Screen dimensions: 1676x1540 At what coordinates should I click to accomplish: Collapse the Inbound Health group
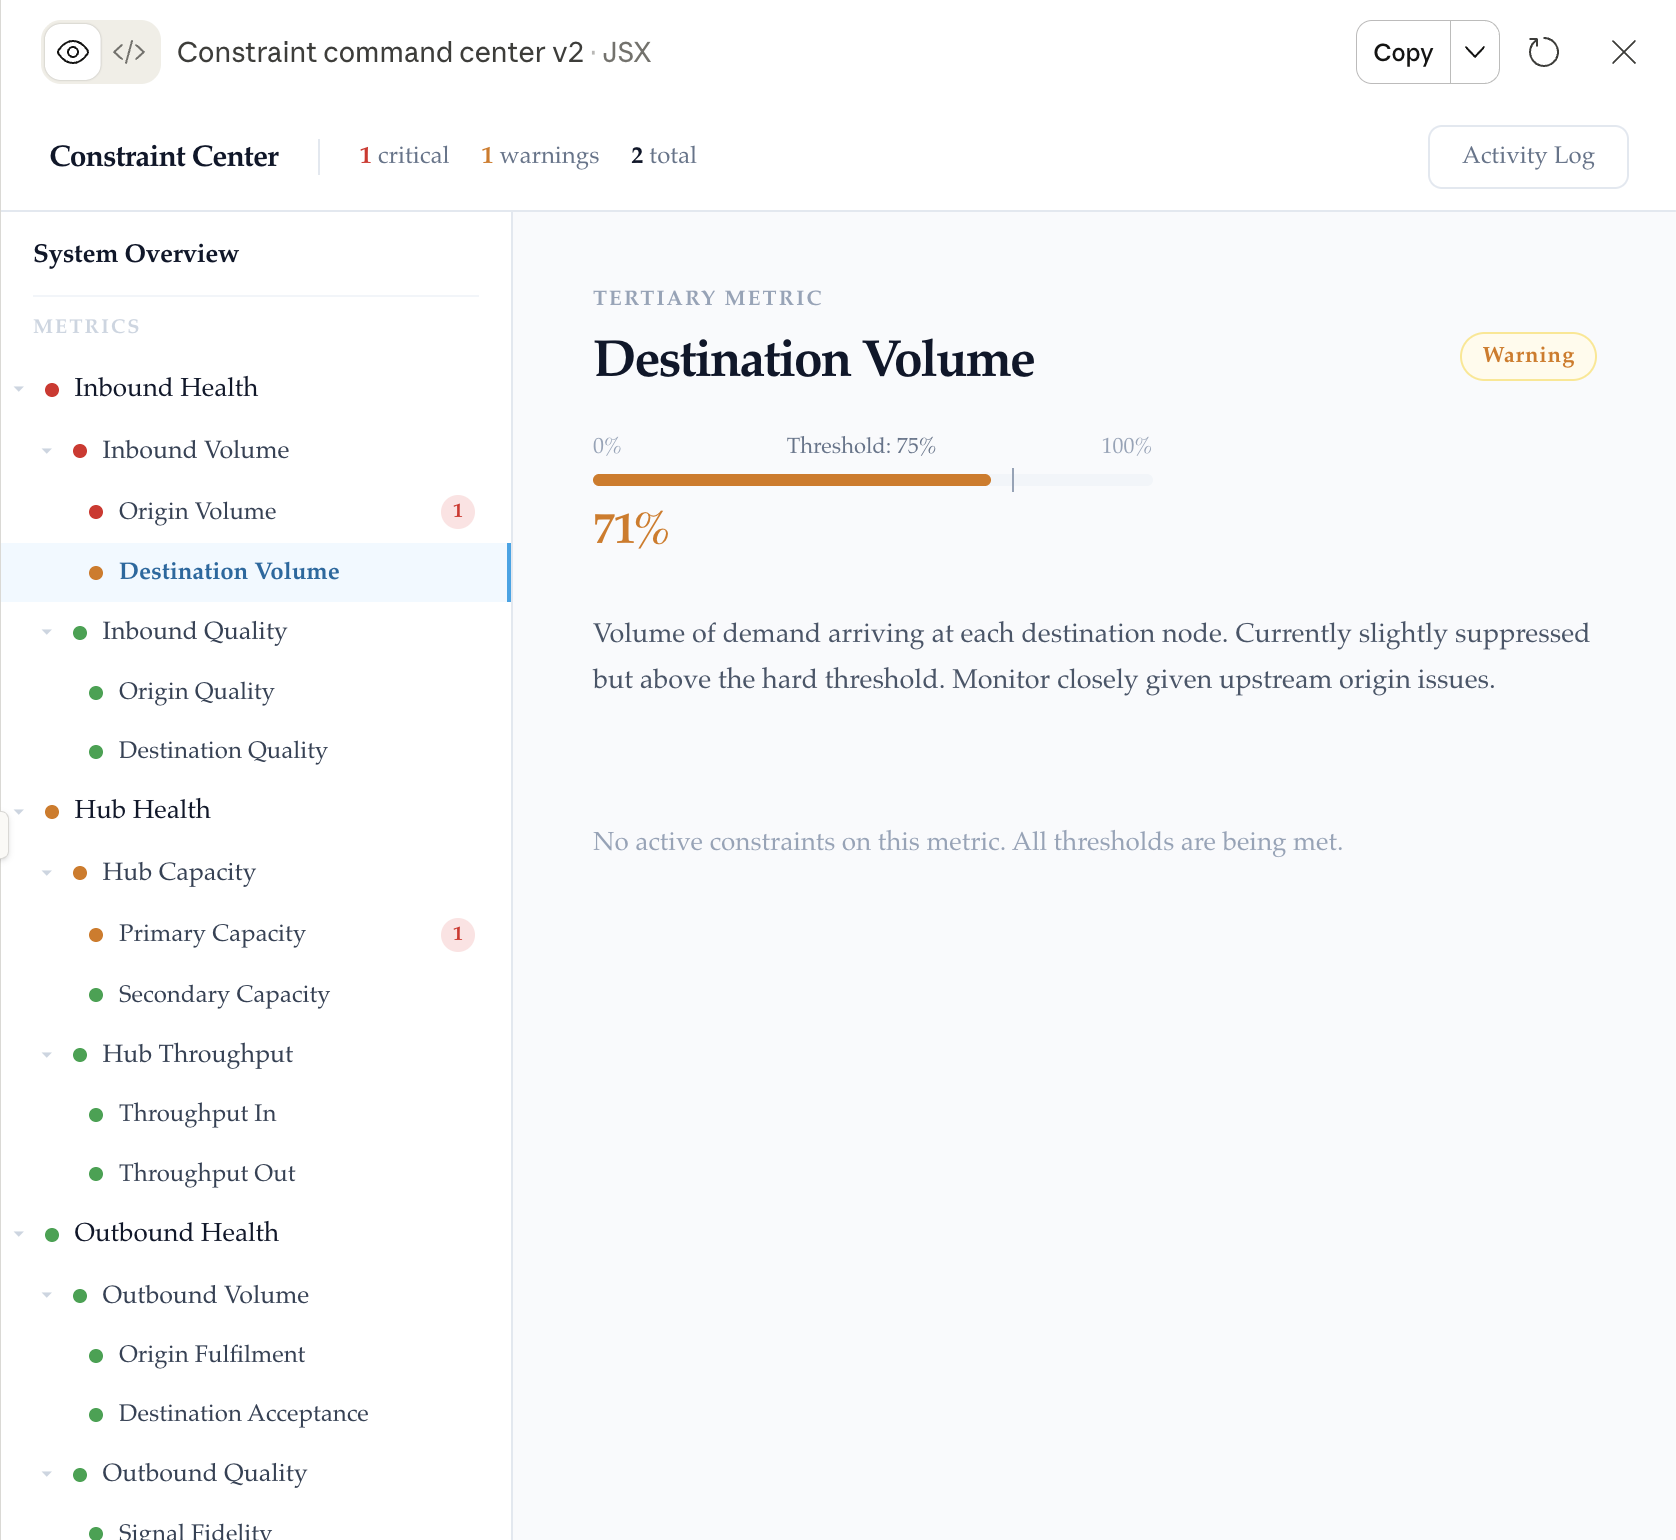click(x=19, y=389)
